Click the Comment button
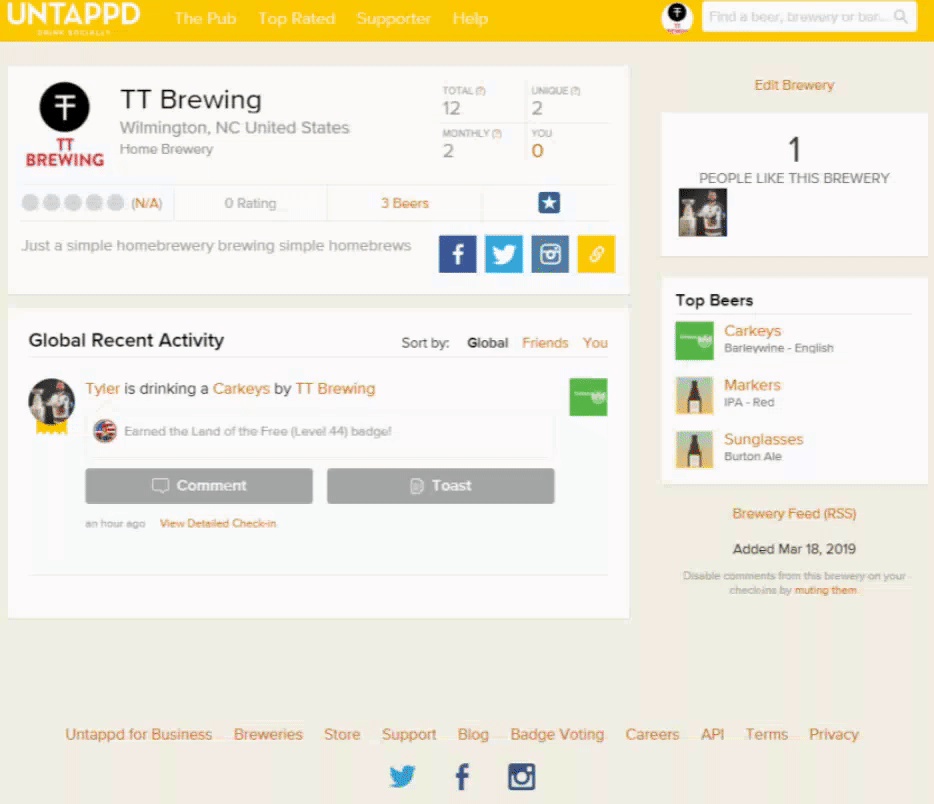 click(199, 486)
